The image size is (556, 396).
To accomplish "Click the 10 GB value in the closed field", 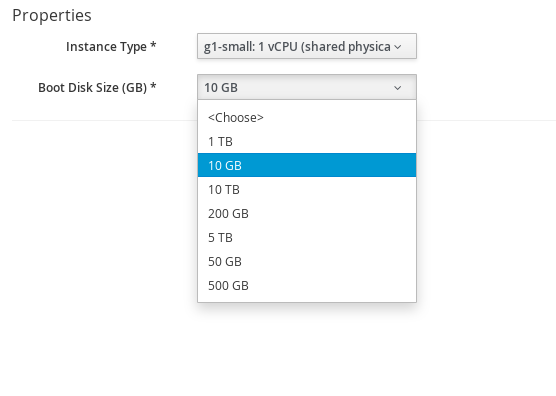I will 221,88.
